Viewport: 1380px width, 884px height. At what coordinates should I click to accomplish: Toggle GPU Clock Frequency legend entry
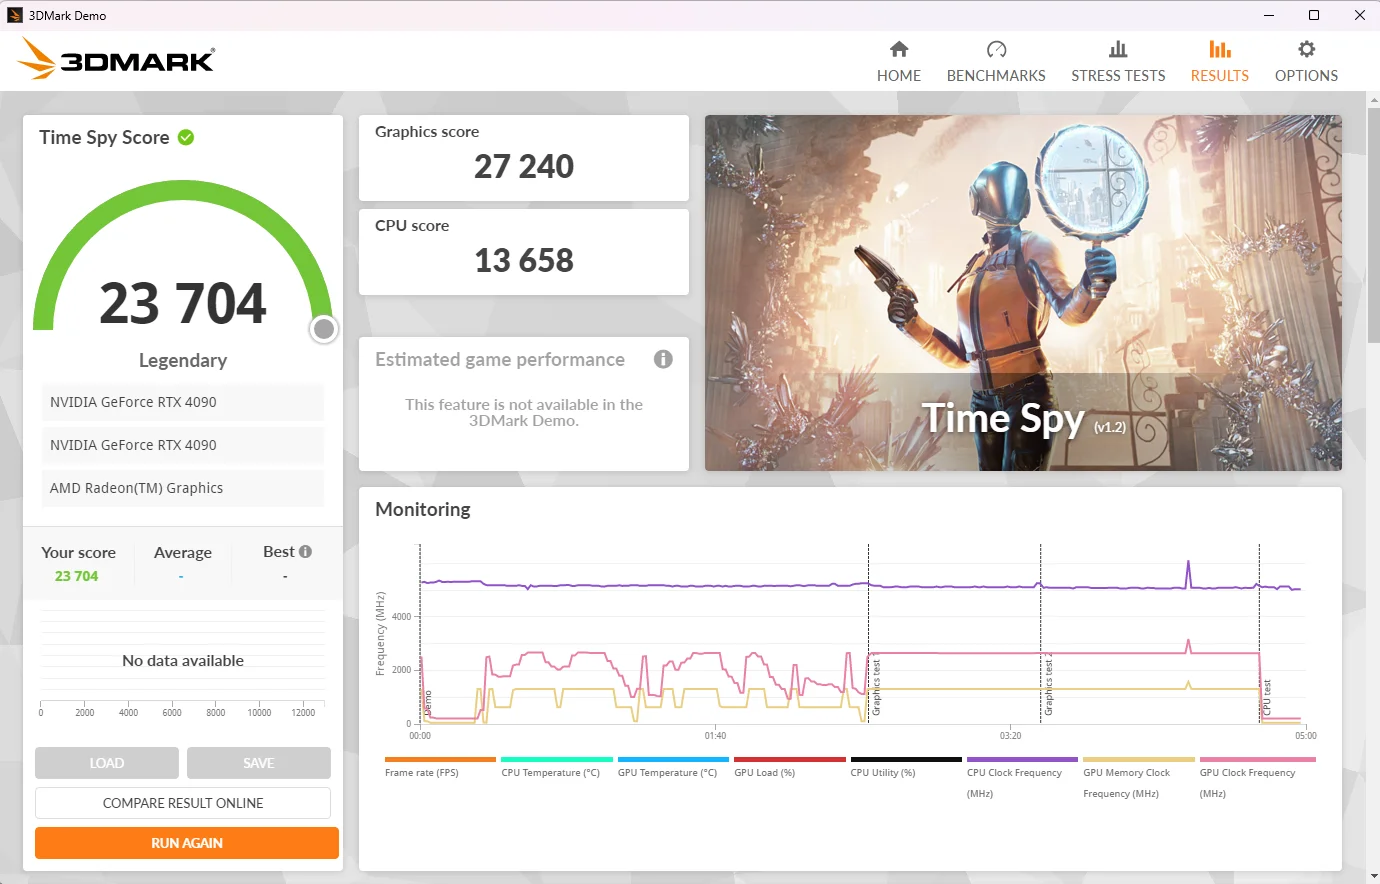click(1257, 778)
